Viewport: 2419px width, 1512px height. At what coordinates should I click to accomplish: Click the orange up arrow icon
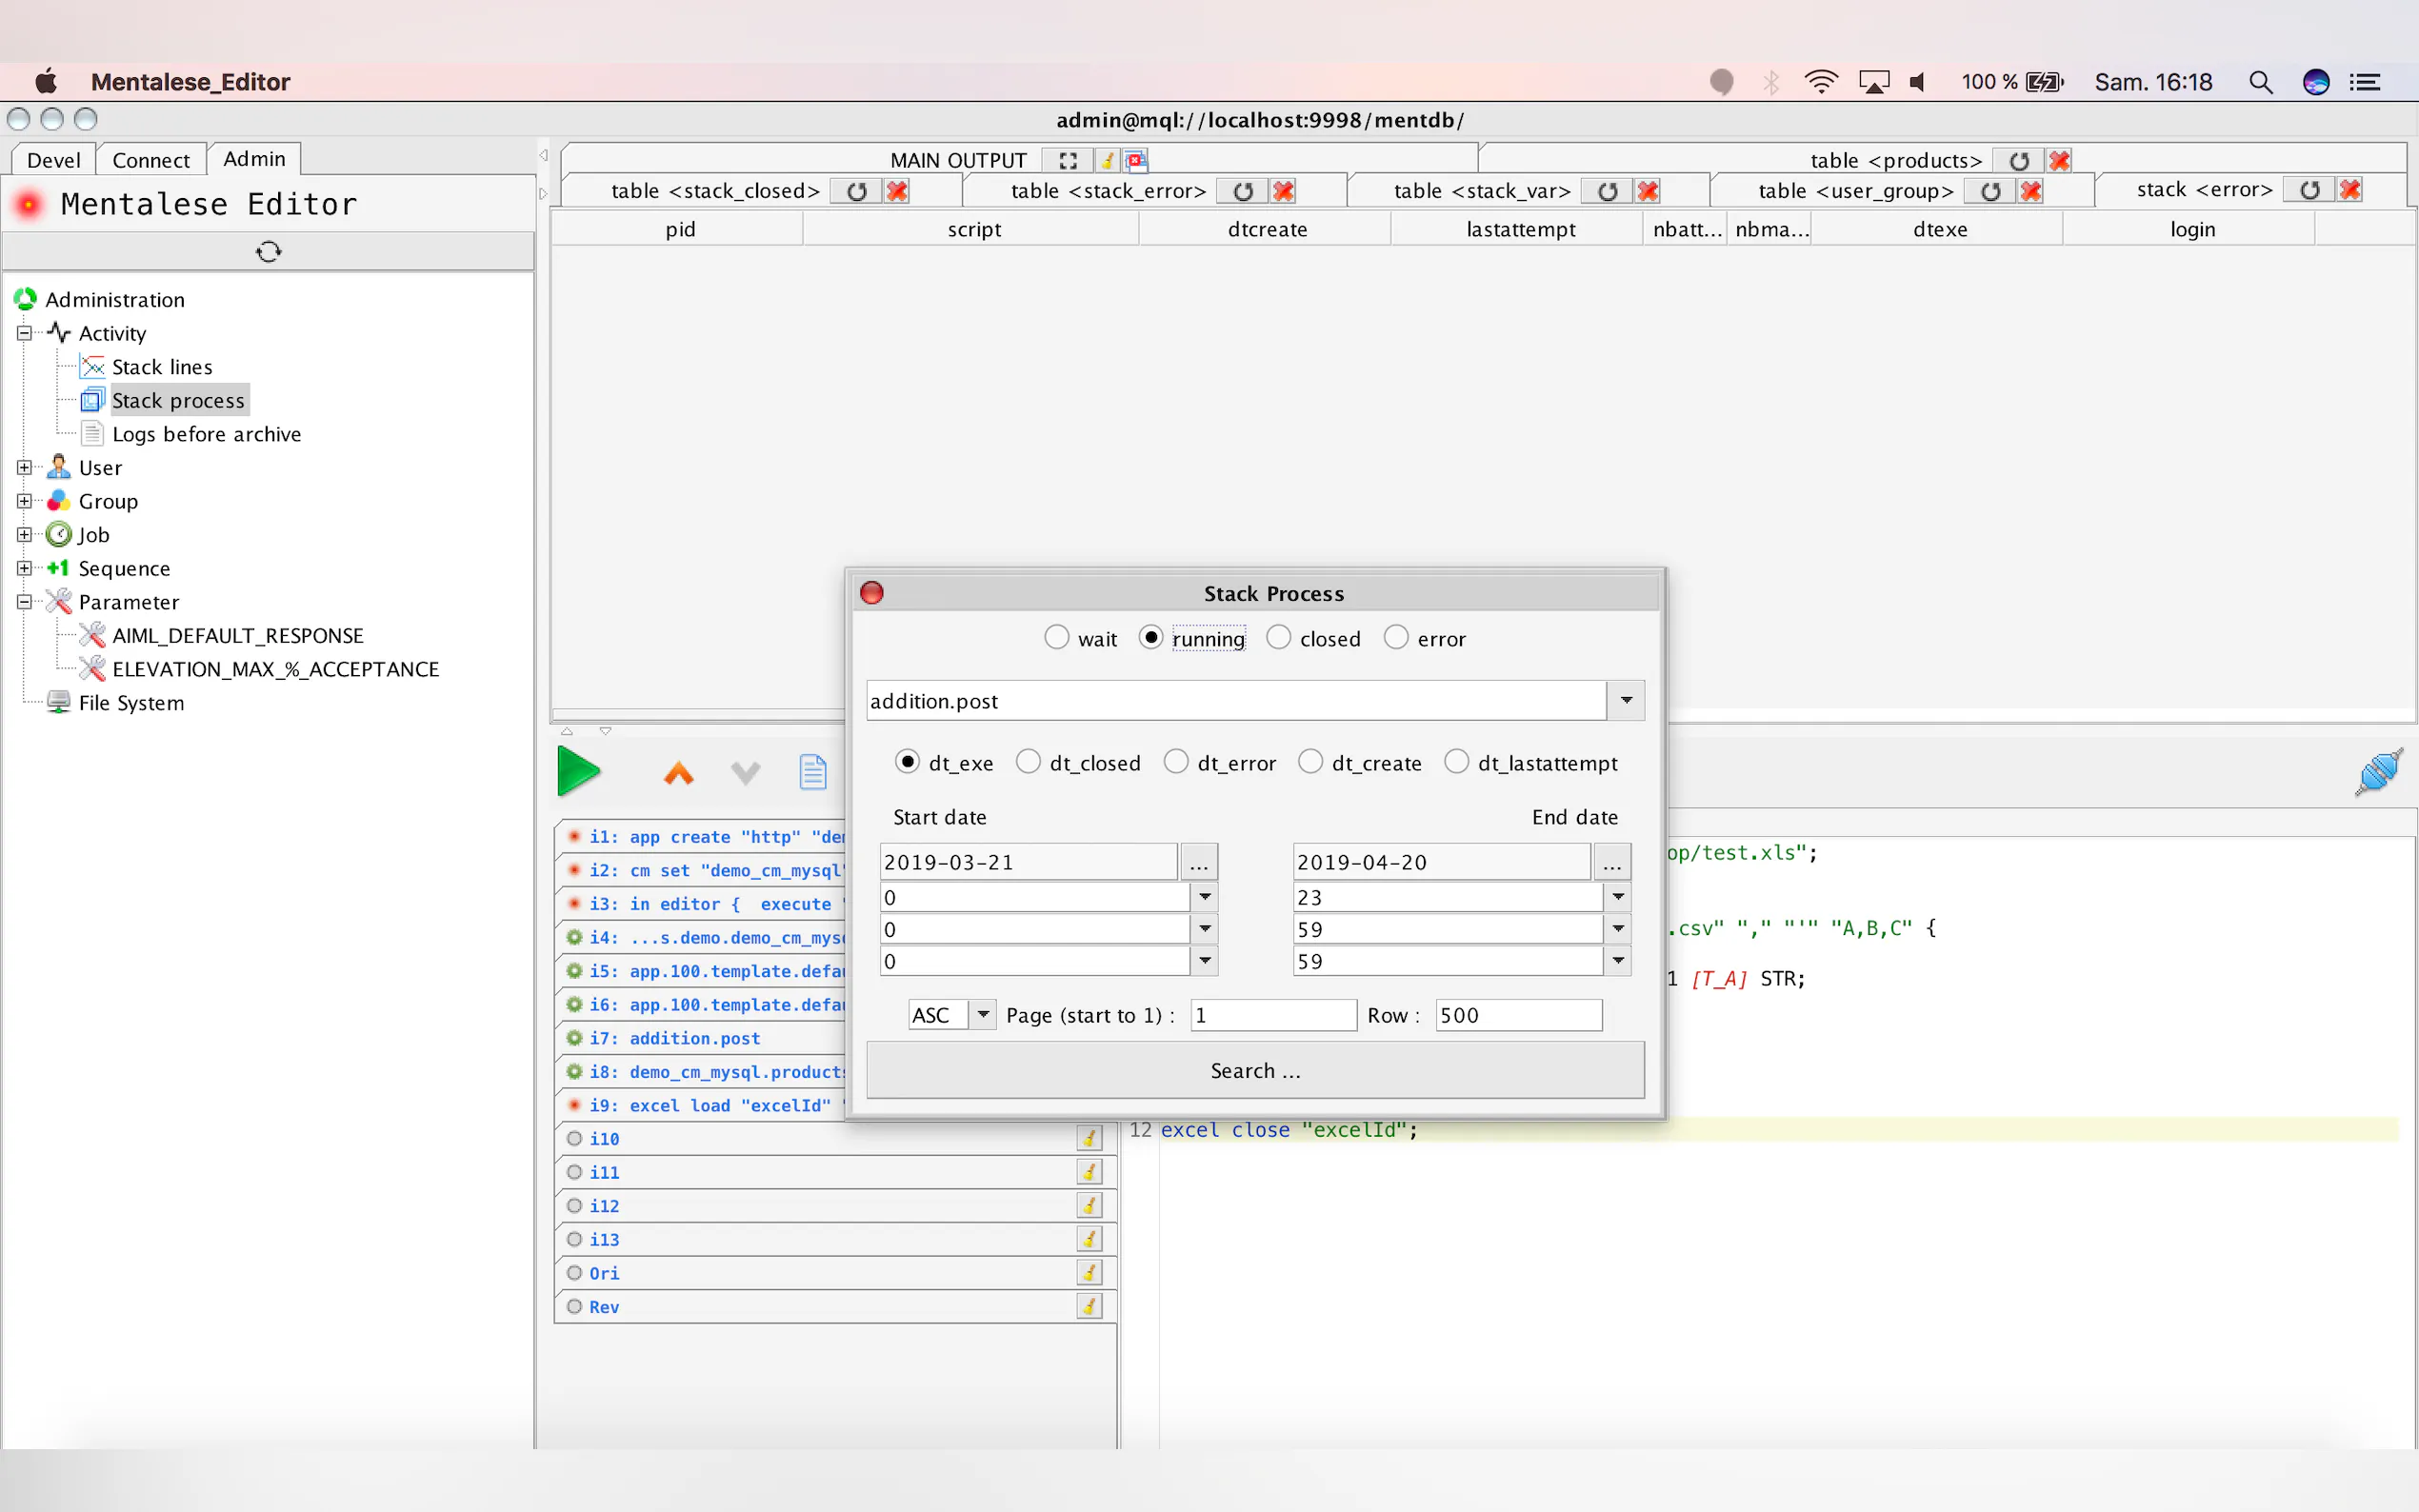point(678,773)
